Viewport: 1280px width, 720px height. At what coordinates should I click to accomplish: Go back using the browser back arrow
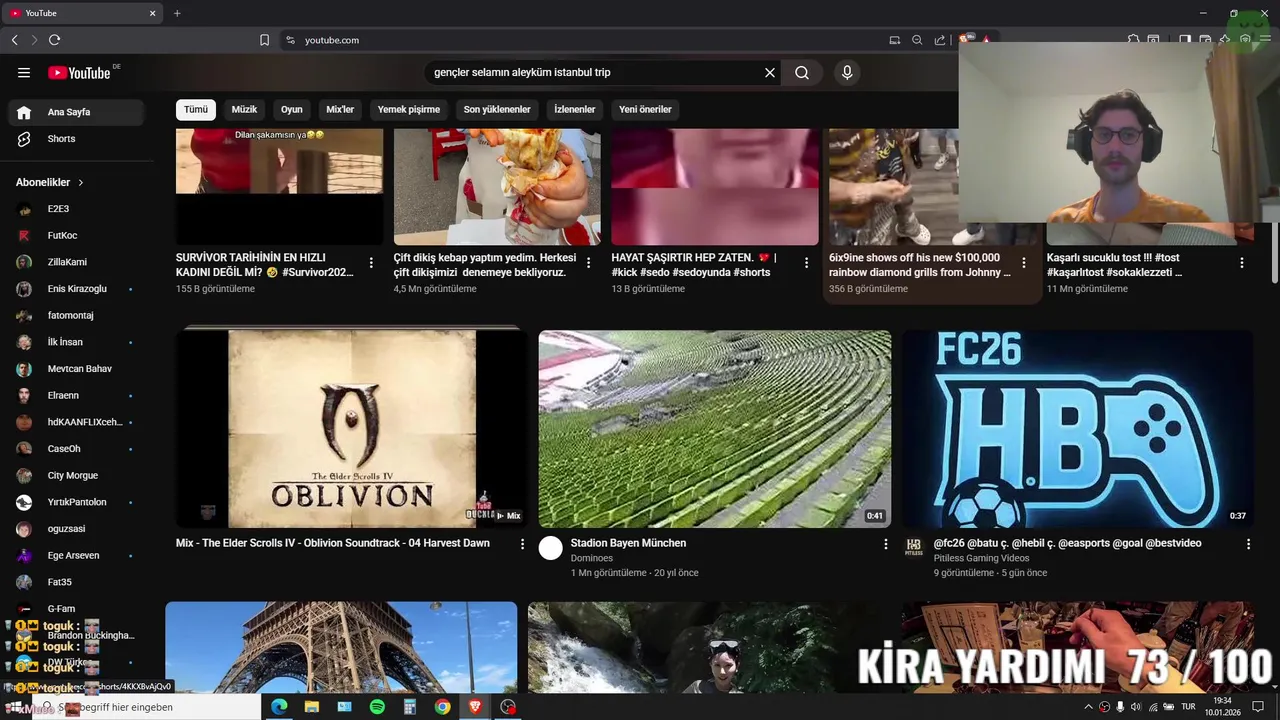(x=14, y=40)
